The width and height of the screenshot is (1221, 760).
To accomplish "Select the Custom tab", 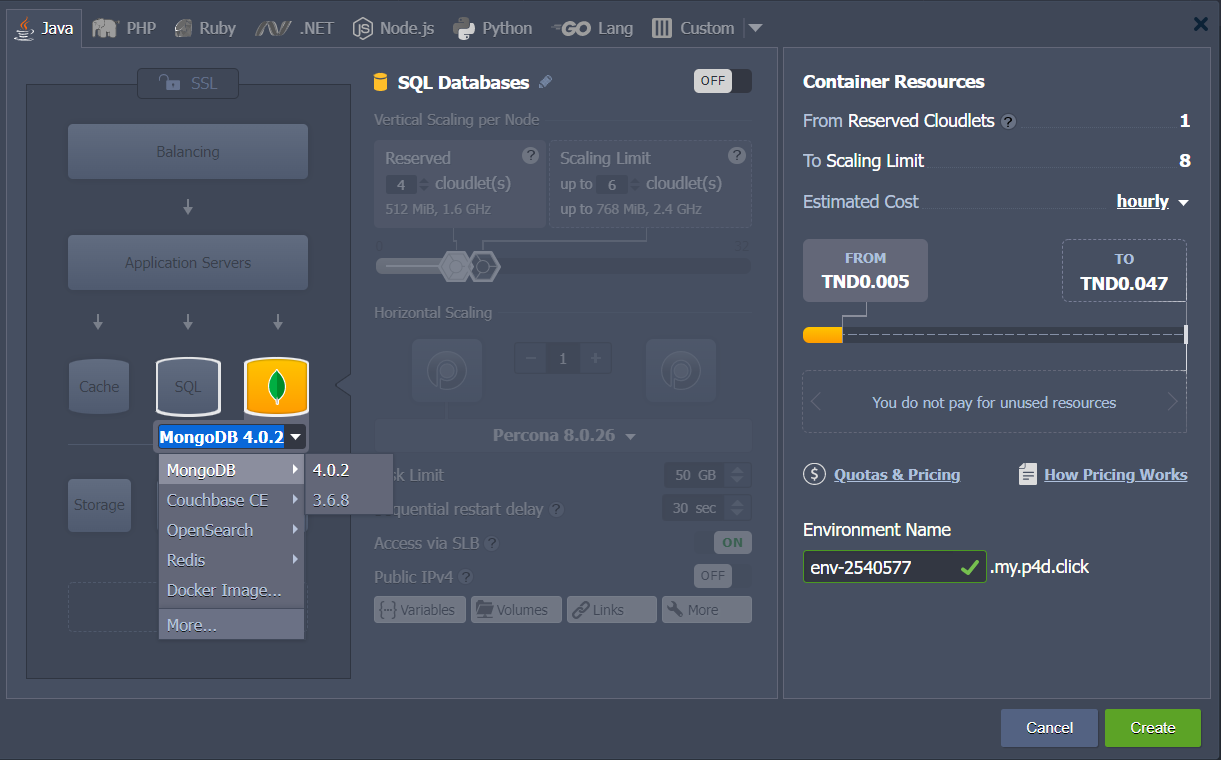I will [x=694, y=28].
